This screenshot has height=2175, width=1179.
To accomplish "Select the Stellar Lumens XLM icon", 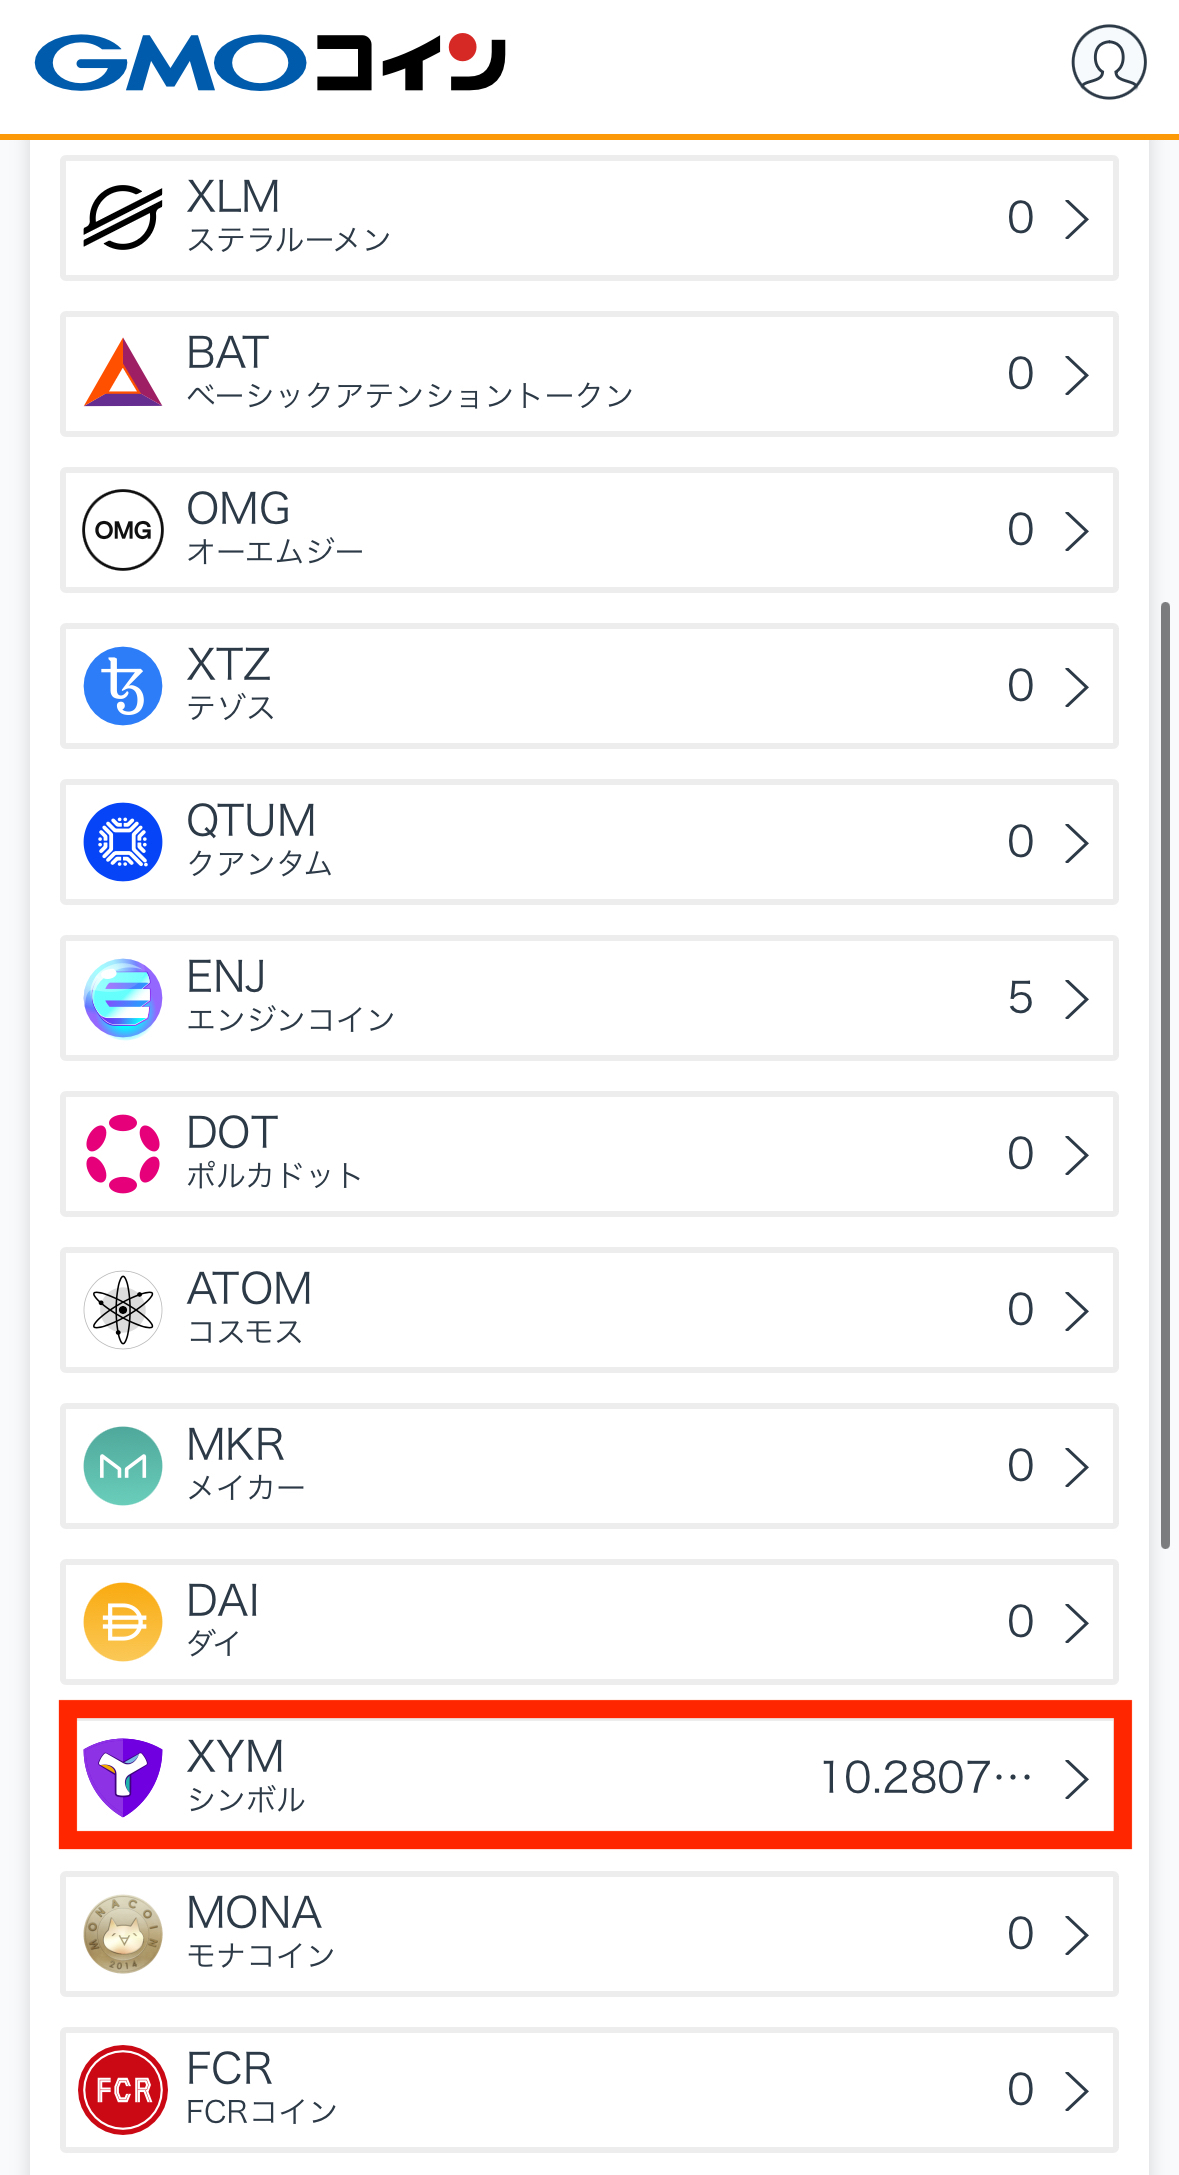I will (x=123, y=218).
